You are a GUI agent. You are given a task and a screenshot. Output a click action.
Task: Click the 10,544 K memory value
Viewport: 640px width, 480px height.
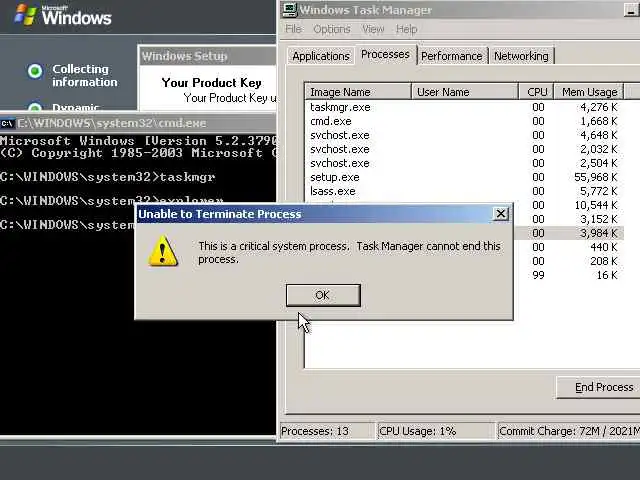coord(596,205)
